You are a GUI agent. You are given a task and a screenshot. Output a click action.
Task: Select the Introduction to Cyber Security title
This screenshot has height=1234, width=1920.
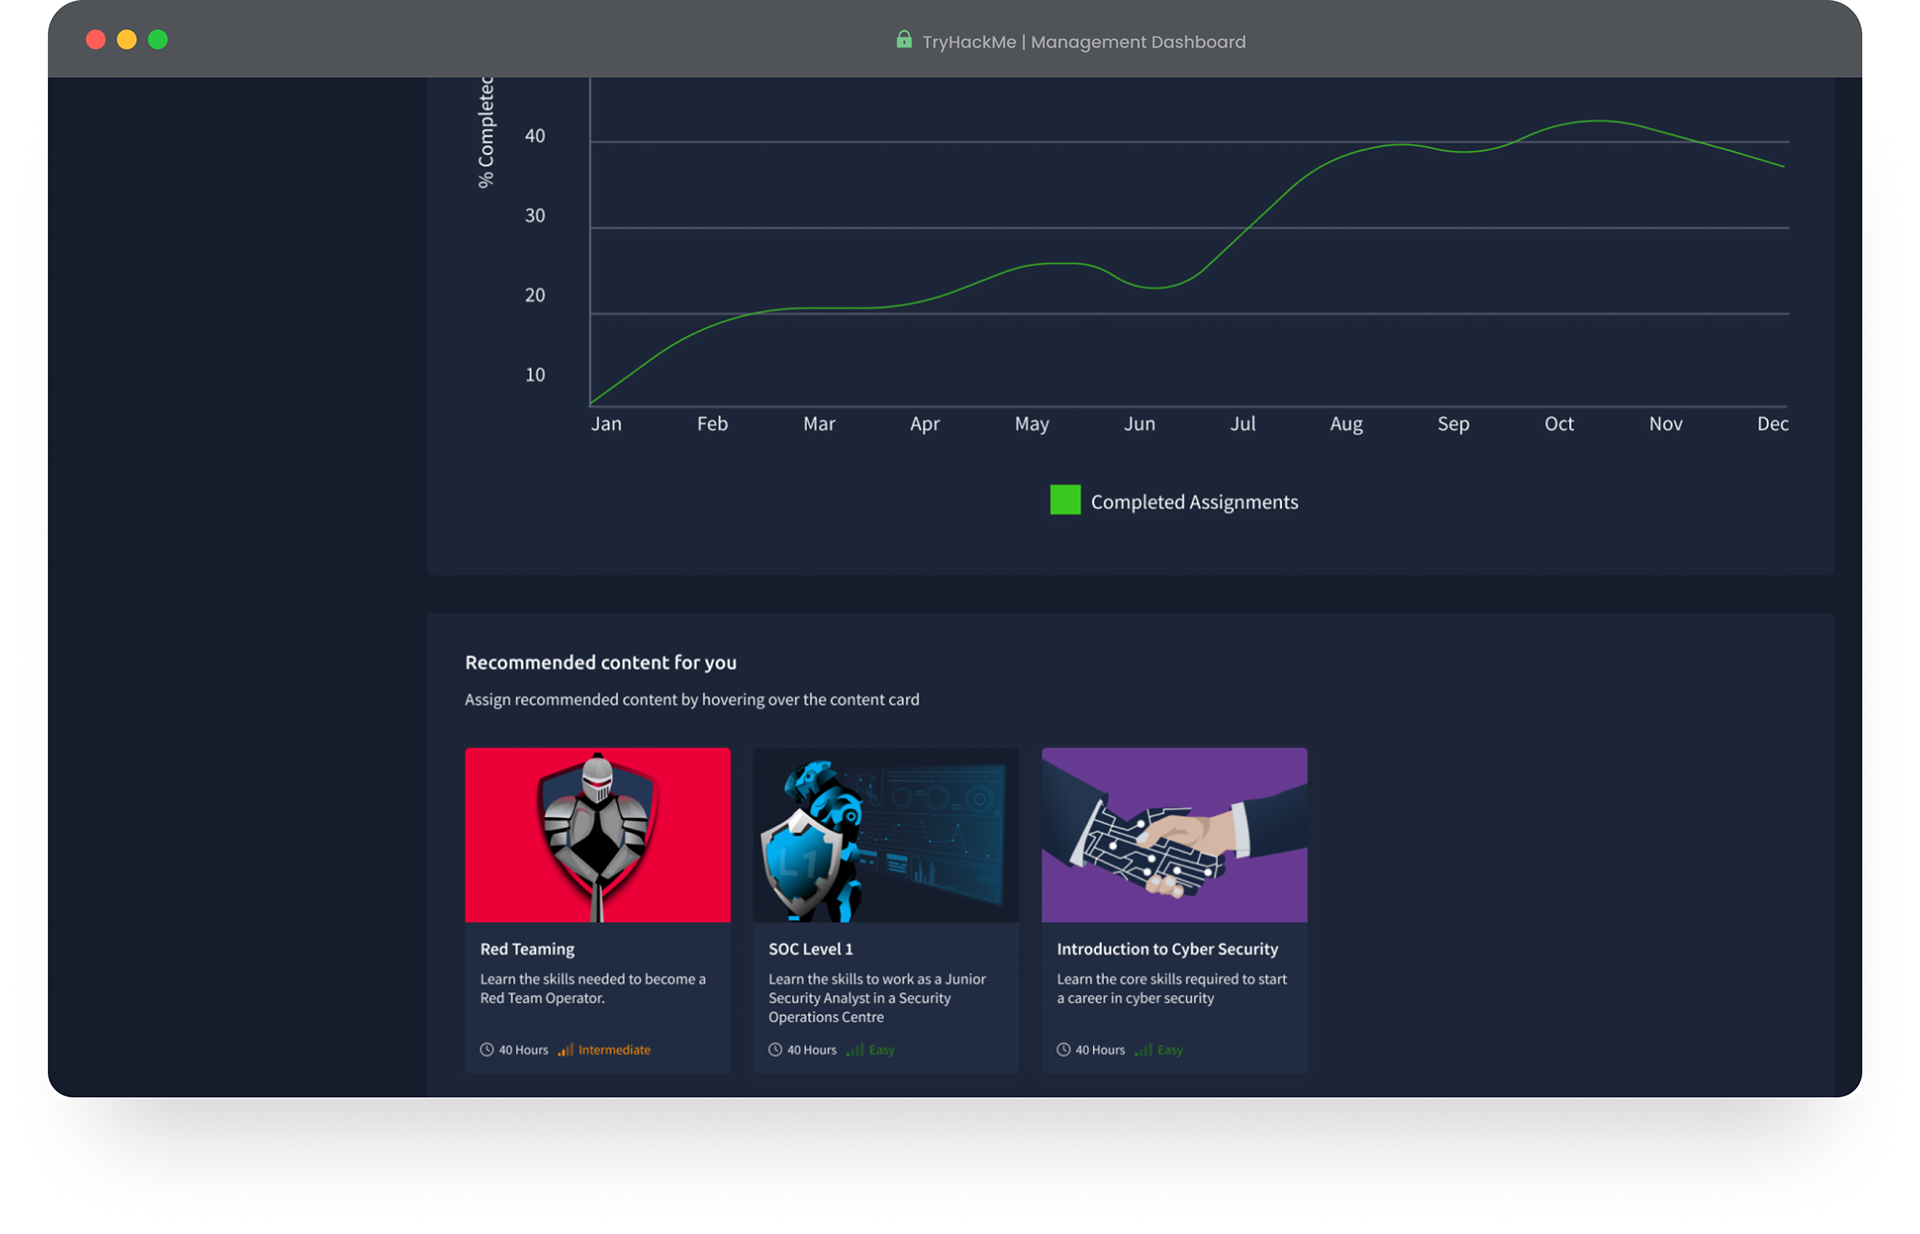(1167, 948)
